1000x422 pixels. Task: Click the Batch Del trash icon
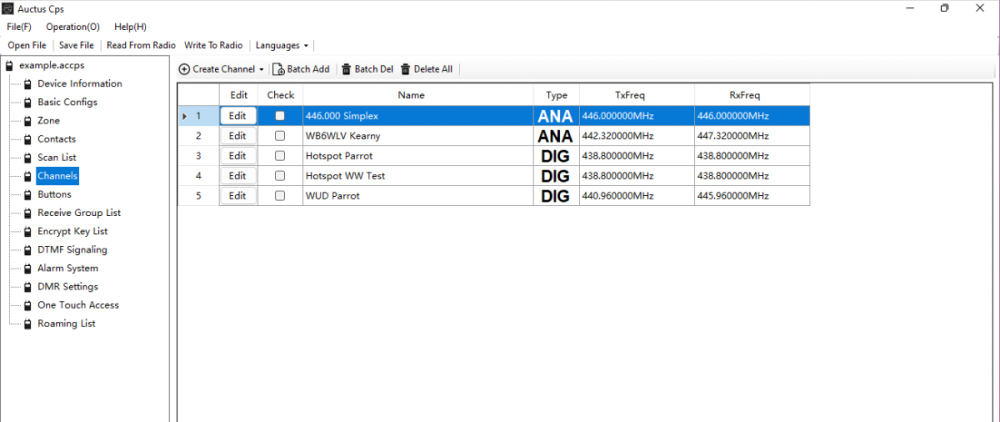pyautogui.click(x=346, y=69)
